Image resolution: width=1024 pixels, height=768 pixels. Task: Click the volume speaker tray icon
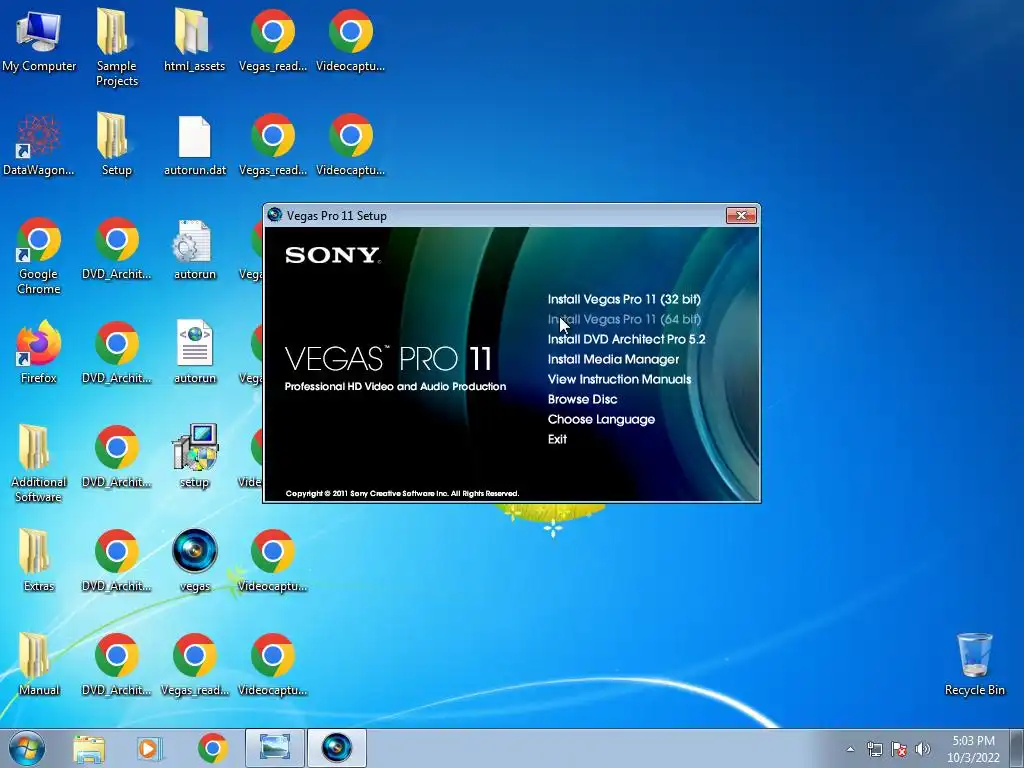(923, 749)
